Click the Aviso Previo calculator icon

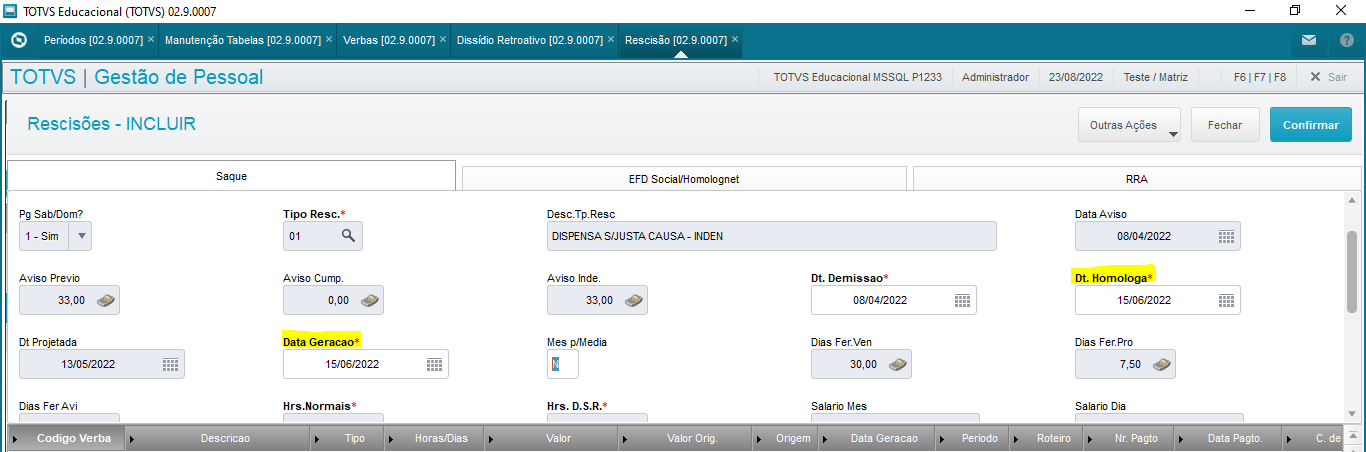(105, 300)
